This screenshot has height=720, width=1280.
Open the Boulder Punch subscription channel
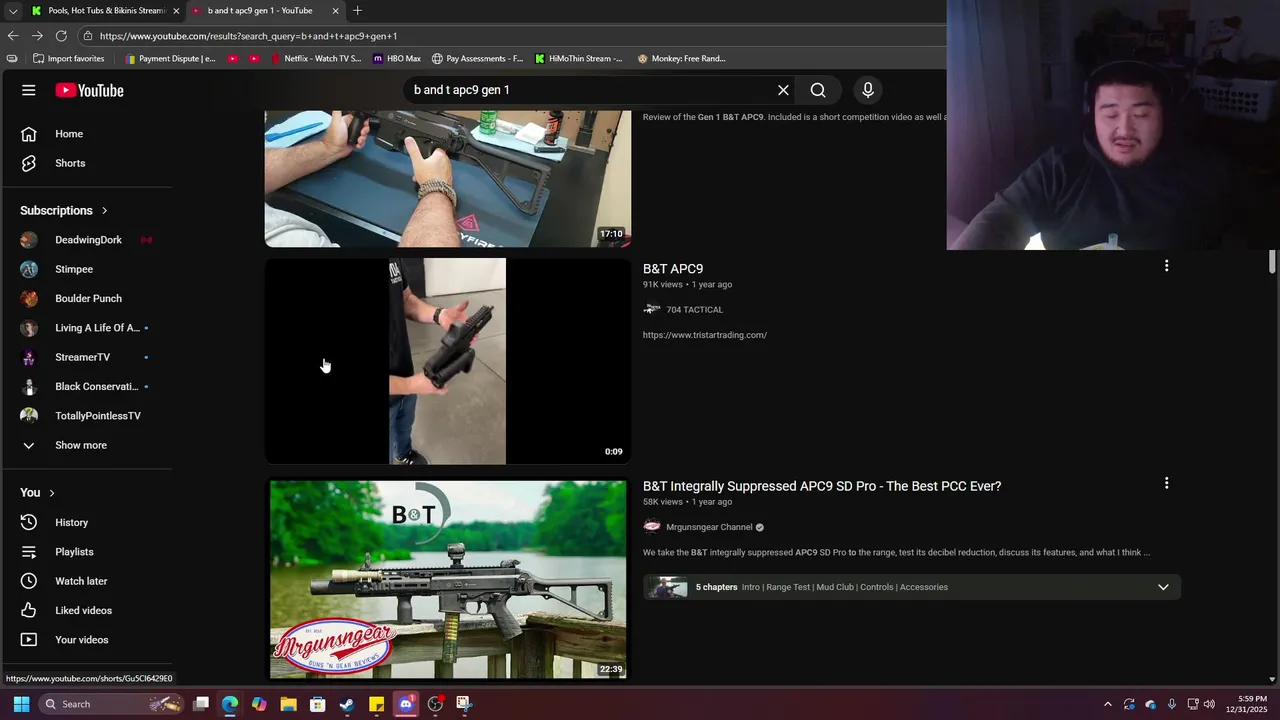point(88,298)
